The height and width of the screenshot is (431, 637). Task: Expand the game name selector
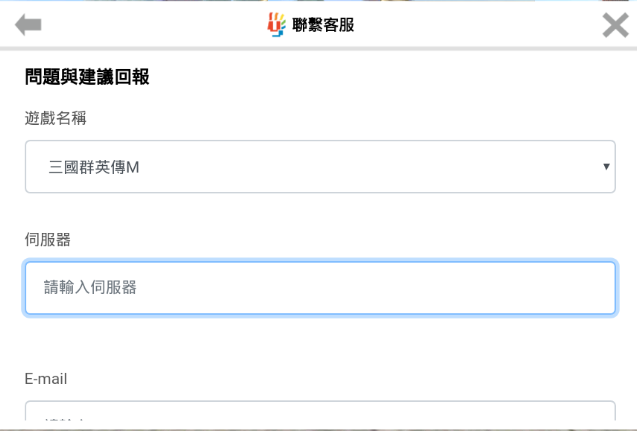[x=320, y=167]
